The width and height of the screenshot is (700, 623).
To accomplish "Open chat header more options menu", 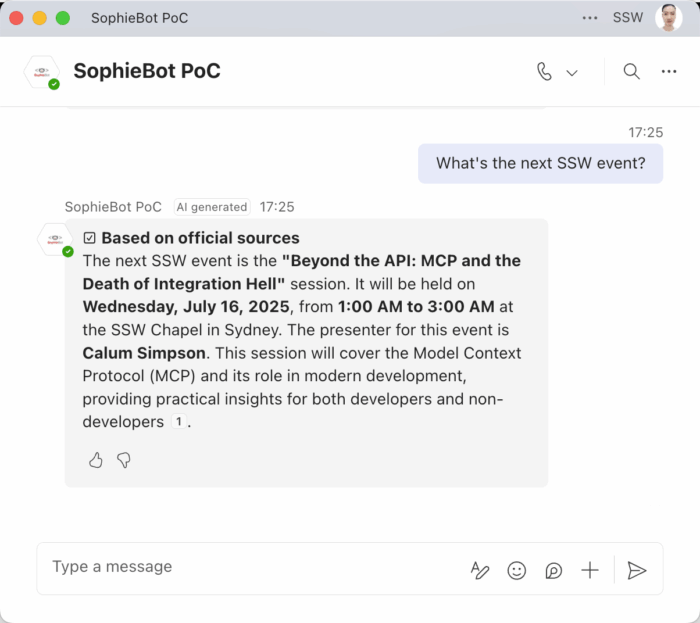I will click(x=669, y=71).
